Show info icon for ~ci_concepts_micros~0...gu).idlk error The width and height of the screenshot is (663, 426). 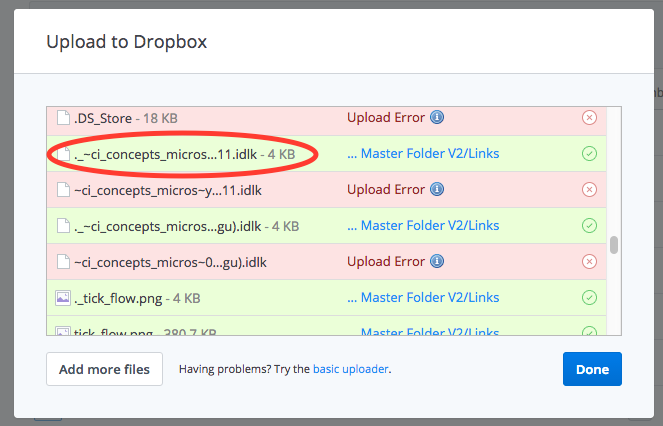click(x=437, y=261)
